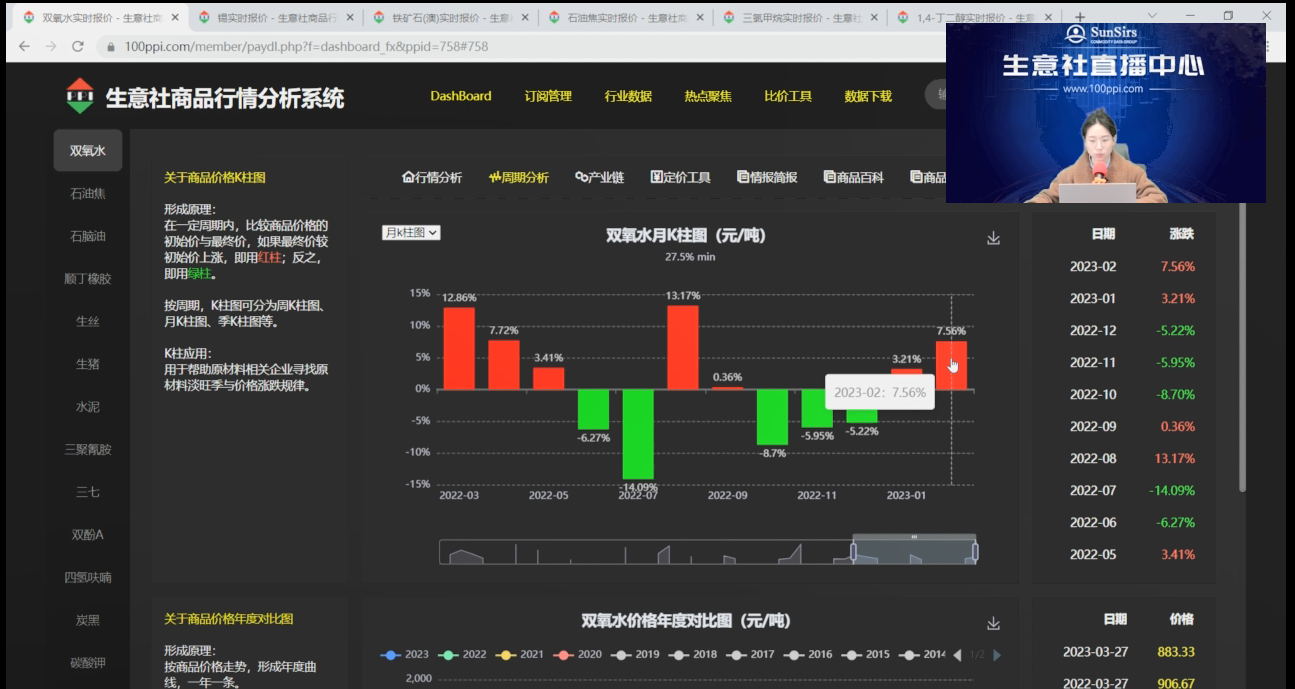Select 双酚A in commodity sidebar

click(x=88, y=535)
